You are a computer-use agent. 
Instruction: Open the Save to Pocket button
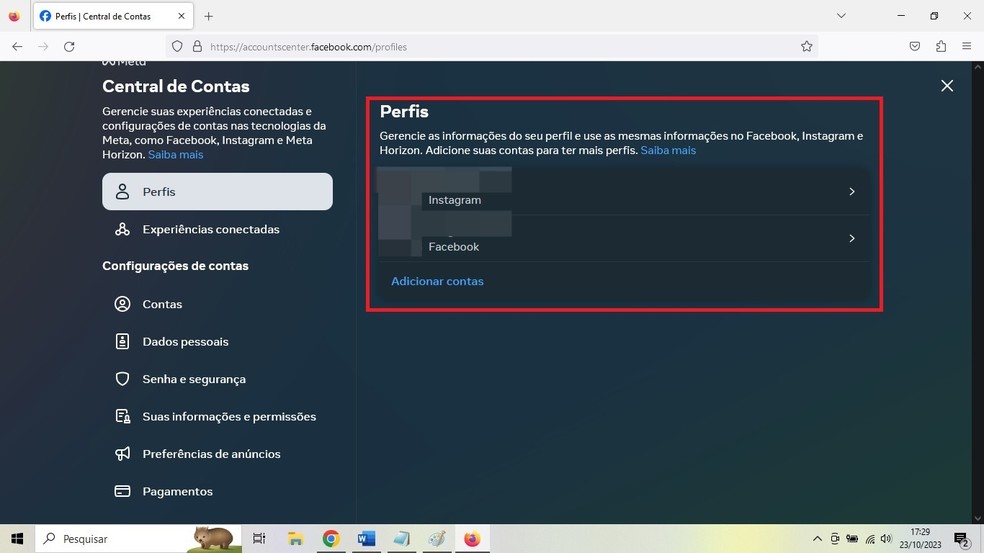[915, 46]
